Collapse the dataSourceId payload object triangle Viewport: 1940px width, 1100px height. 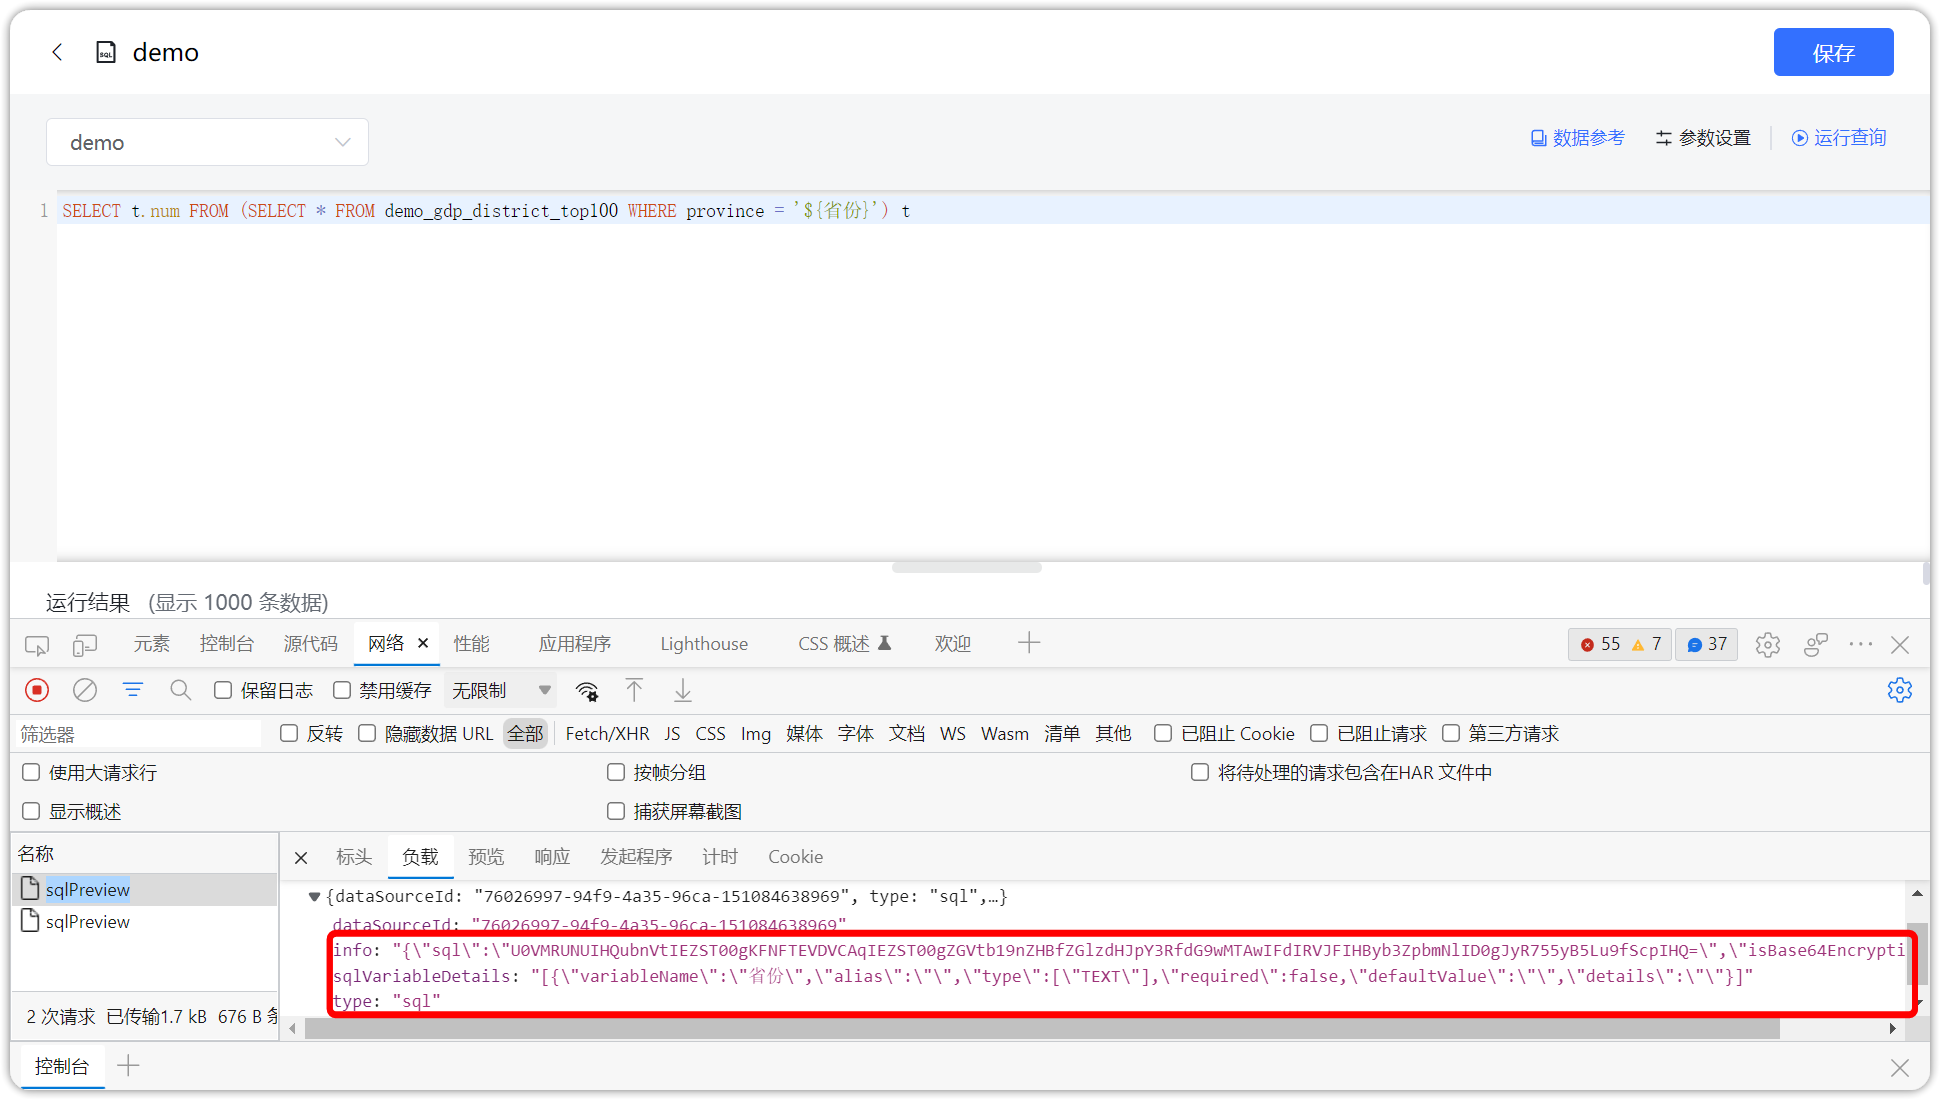pos(314,897)
